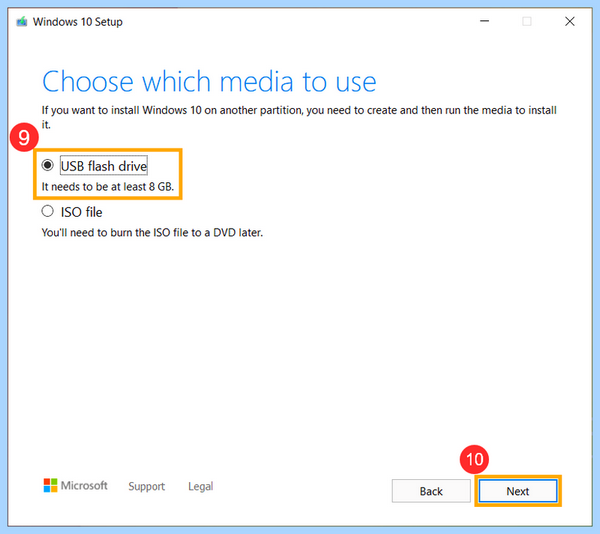Click the "USB flash drive" label text
This screenshot has height=534, width=600.
click(104, 166)
